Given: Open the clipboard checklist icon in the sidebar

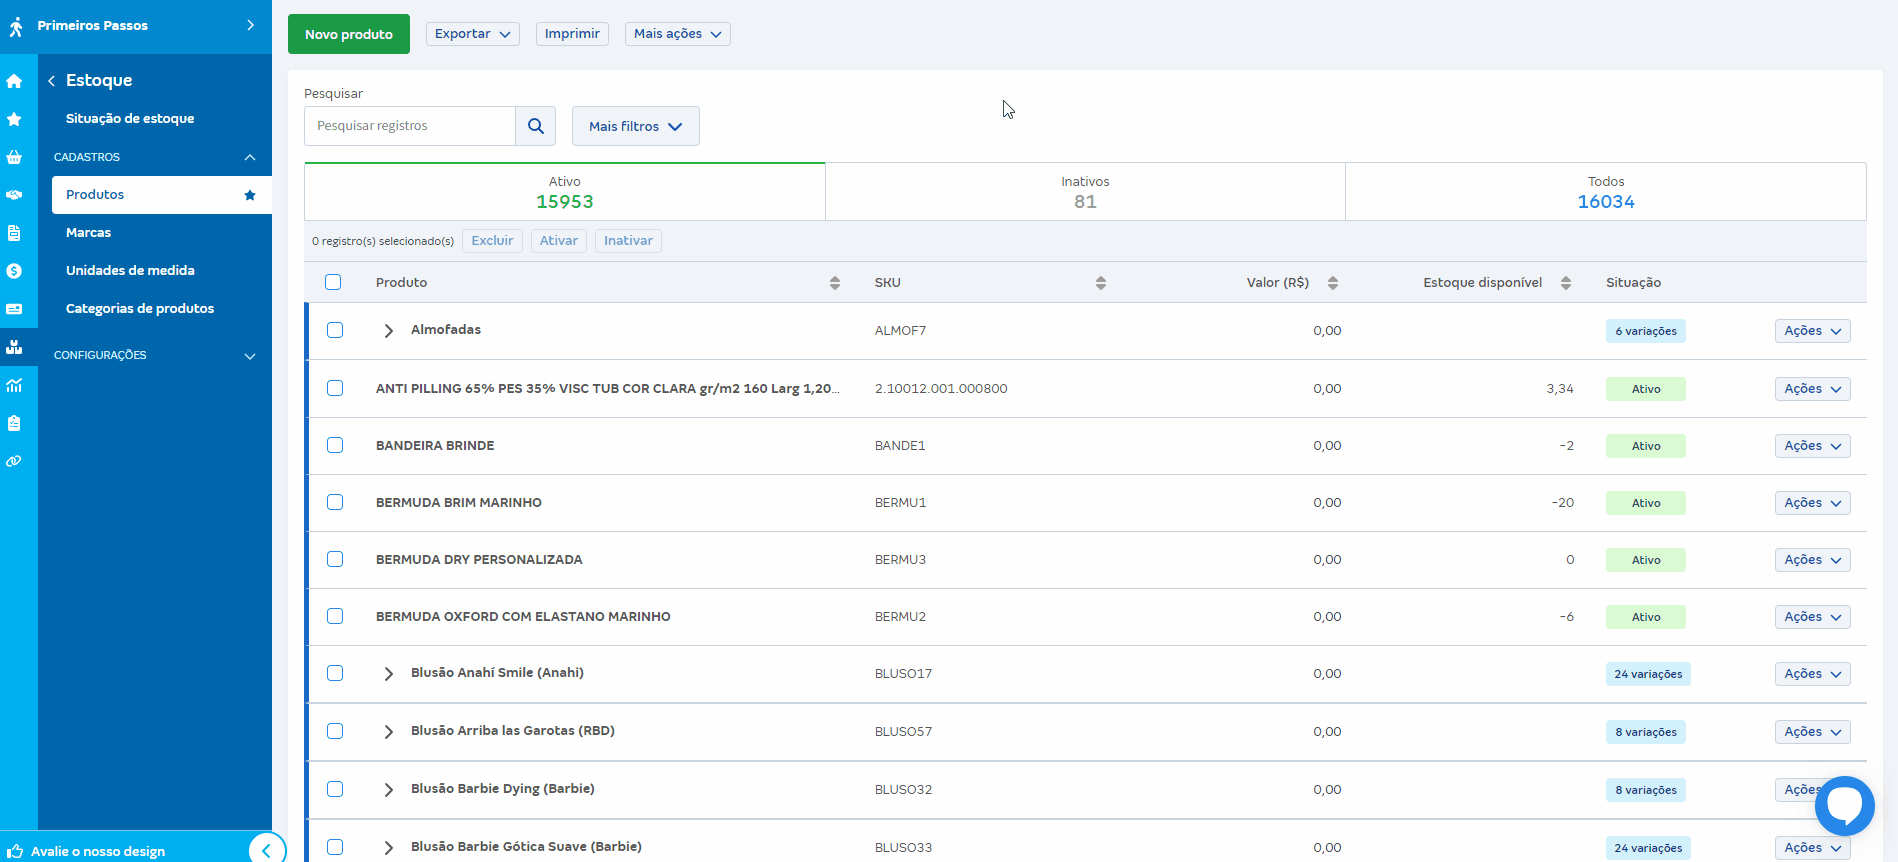Looking at the screenshot, I should (x=14, y=423).
